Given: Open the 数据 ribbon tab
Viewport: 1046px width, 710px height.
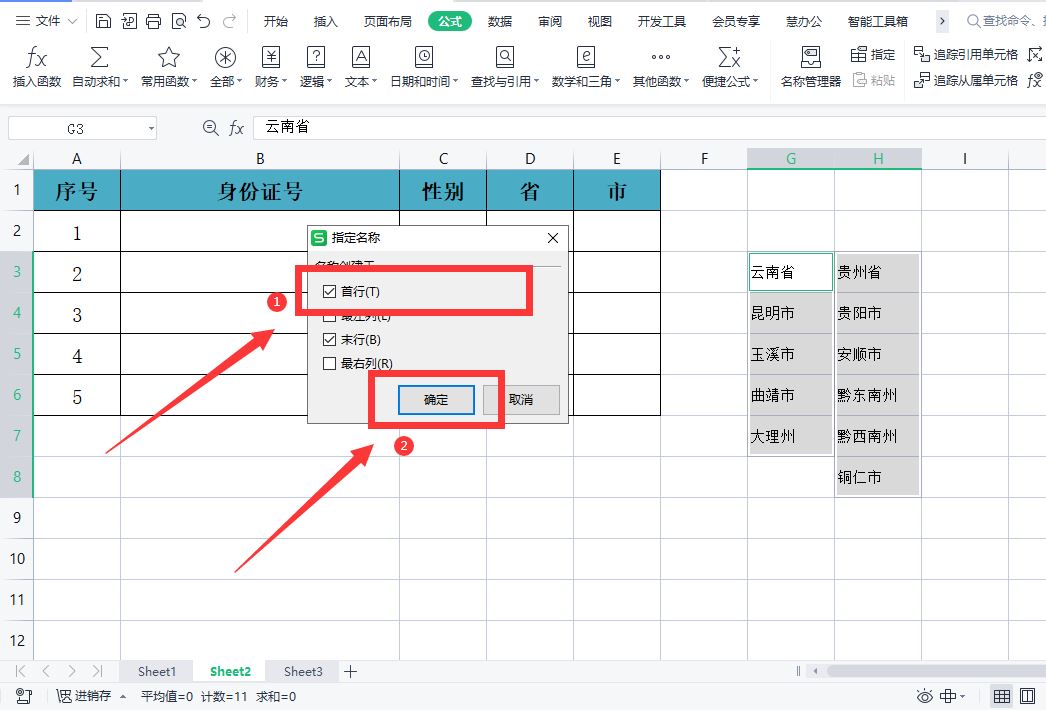Looking at the screenshot, I should [500, 21].
